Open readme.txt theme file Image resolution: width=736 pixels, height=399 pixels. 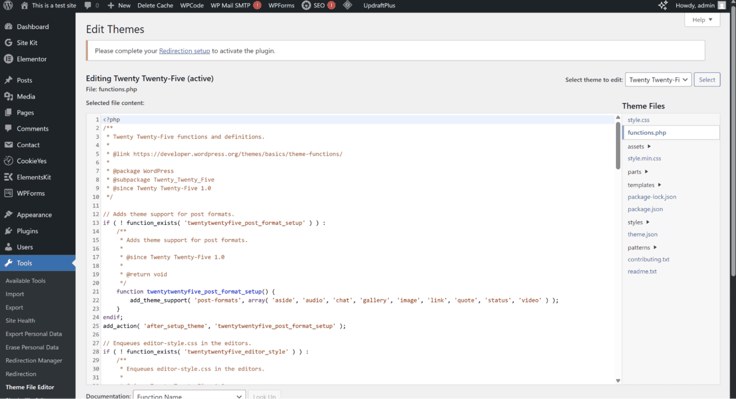(x=642, y=271)
